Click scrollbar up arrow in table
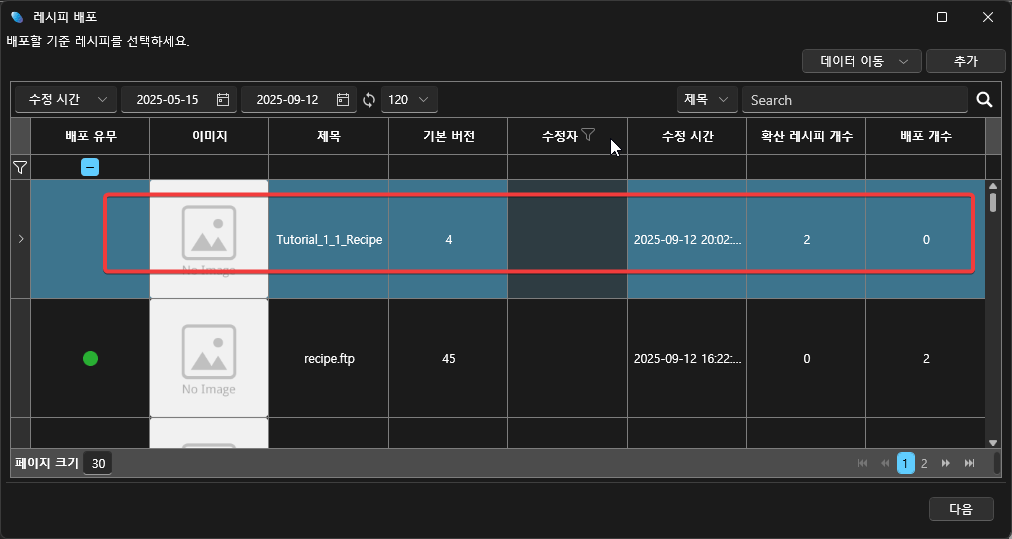The image size is (1012, 539). [993, 186]
